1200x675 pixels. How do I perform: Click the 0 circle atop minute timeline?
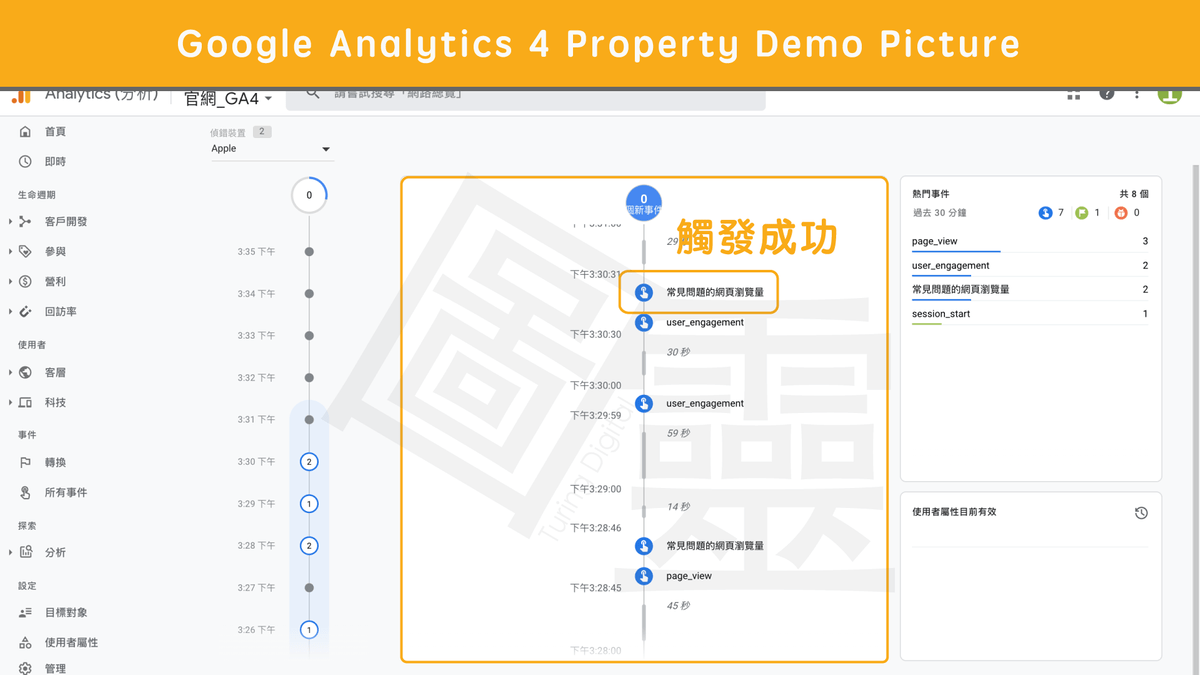pos(309,195)
